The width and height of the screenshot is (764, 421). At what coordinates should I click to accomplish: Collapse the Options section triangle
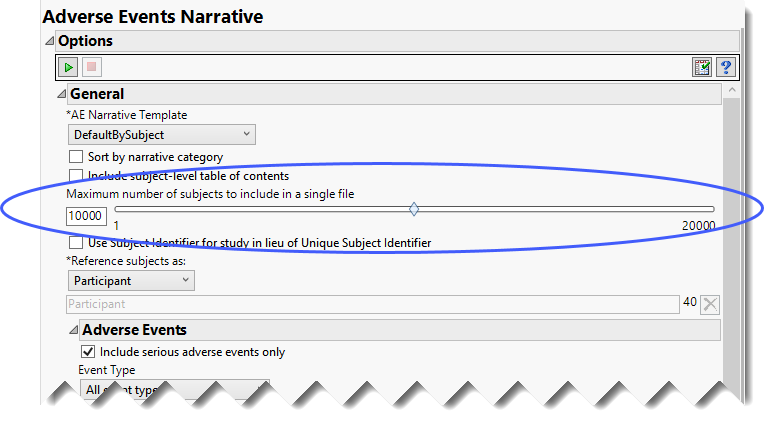[x=50, y=41]
